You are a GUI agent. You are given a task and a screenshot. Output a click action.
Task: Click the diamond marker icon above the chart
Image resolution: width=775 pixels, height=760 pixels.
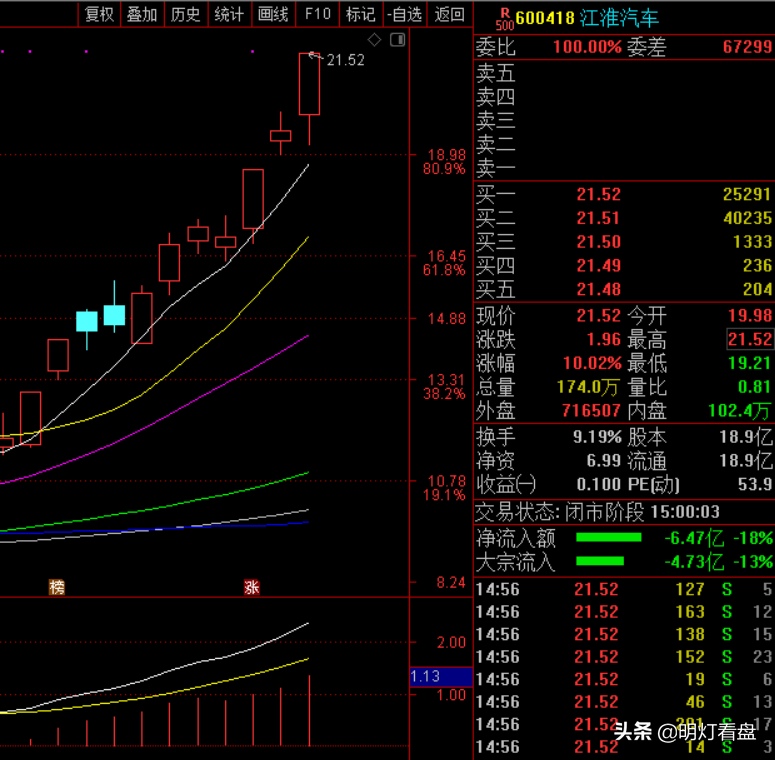[375, 40]
